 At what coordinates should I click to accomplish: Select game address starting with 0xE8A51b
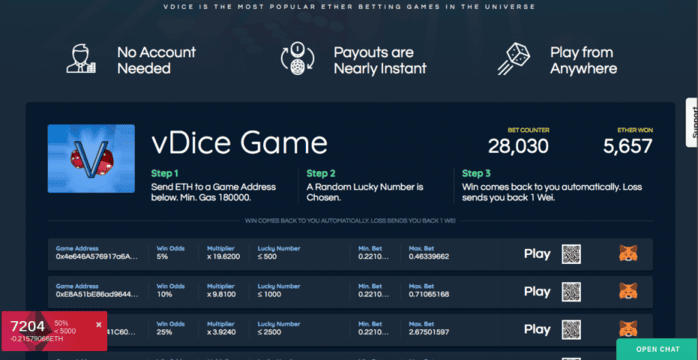(97, 295)
